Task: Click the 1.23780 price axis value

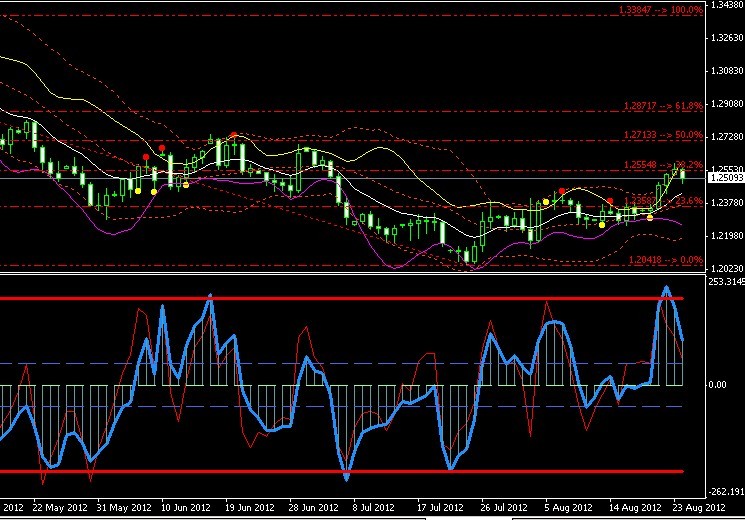Action: tap(727, 203)
